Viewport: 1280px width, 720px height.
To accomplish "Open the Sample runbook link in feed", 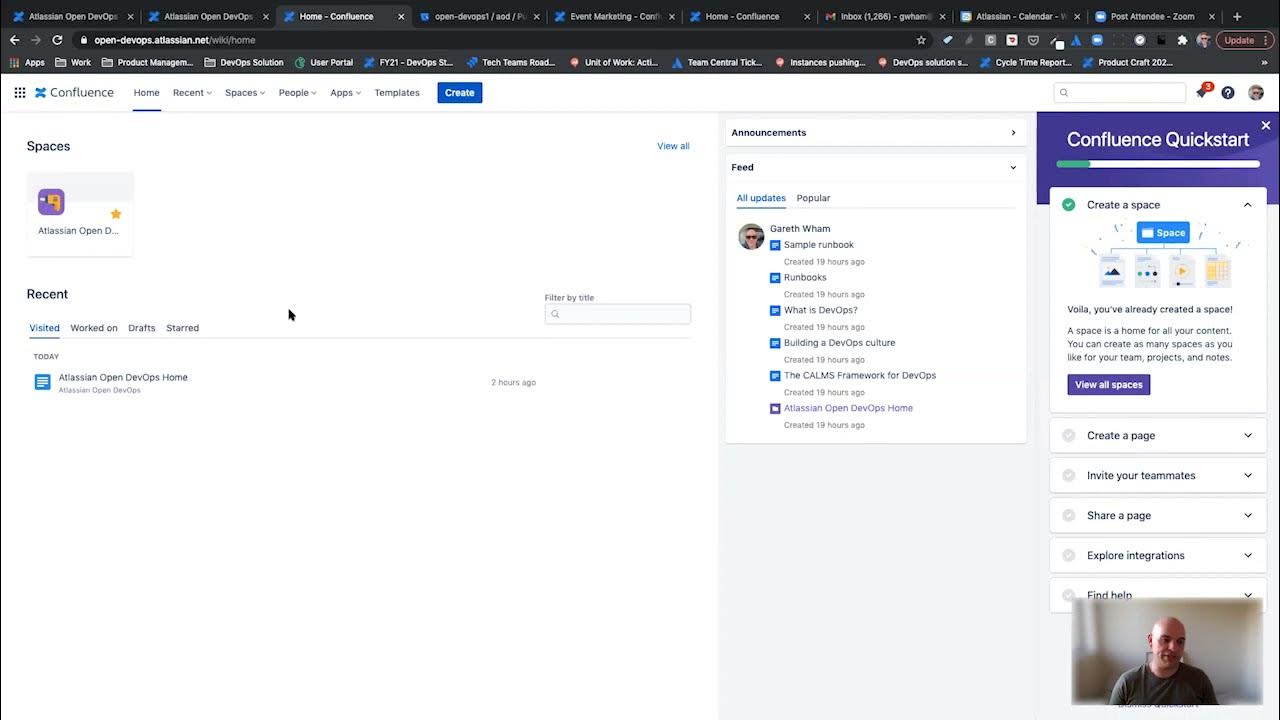I will pyautogui.click(x=819, y=245).
